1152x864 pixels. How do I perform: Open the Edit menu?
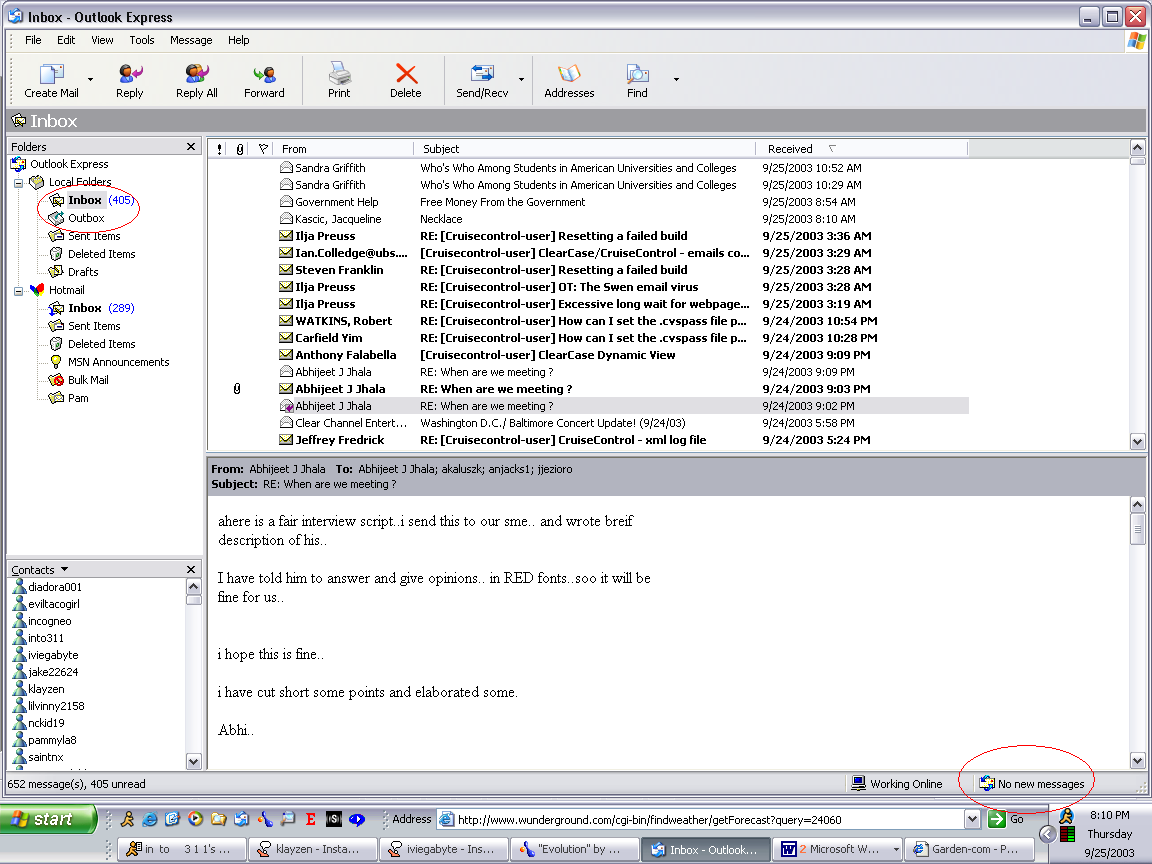[x=66, y=40]
